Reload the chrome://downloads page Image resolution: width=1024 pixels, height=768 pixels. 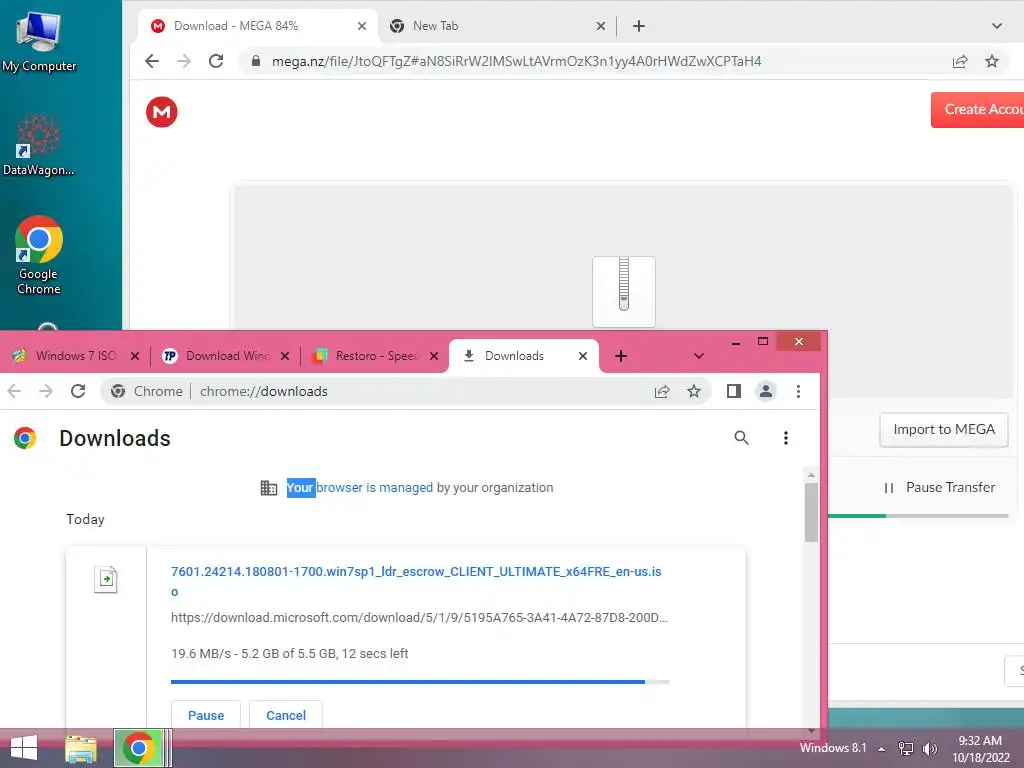pyautogui.click(x=78, y=391)
